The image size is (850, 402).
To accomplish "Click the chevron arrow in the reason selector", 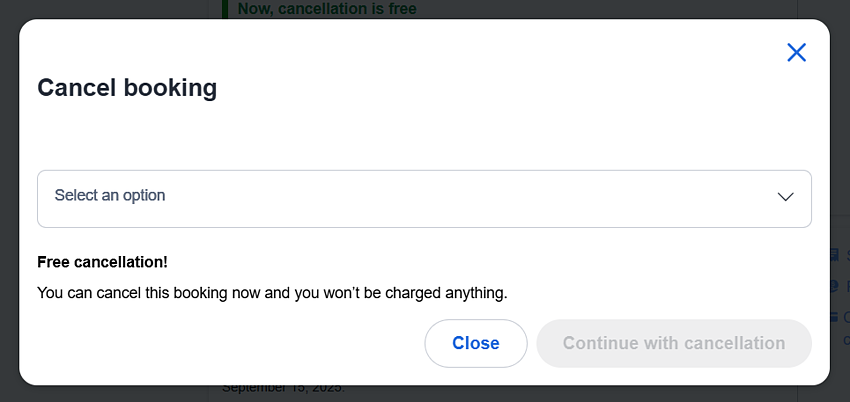I will [785, 197].
